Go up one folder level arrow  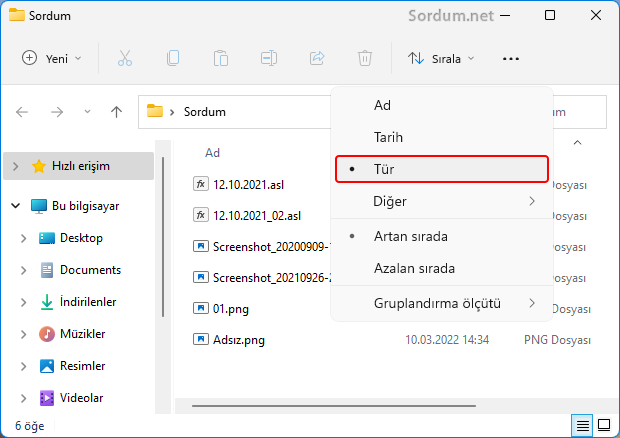click(x=116, y=112)
